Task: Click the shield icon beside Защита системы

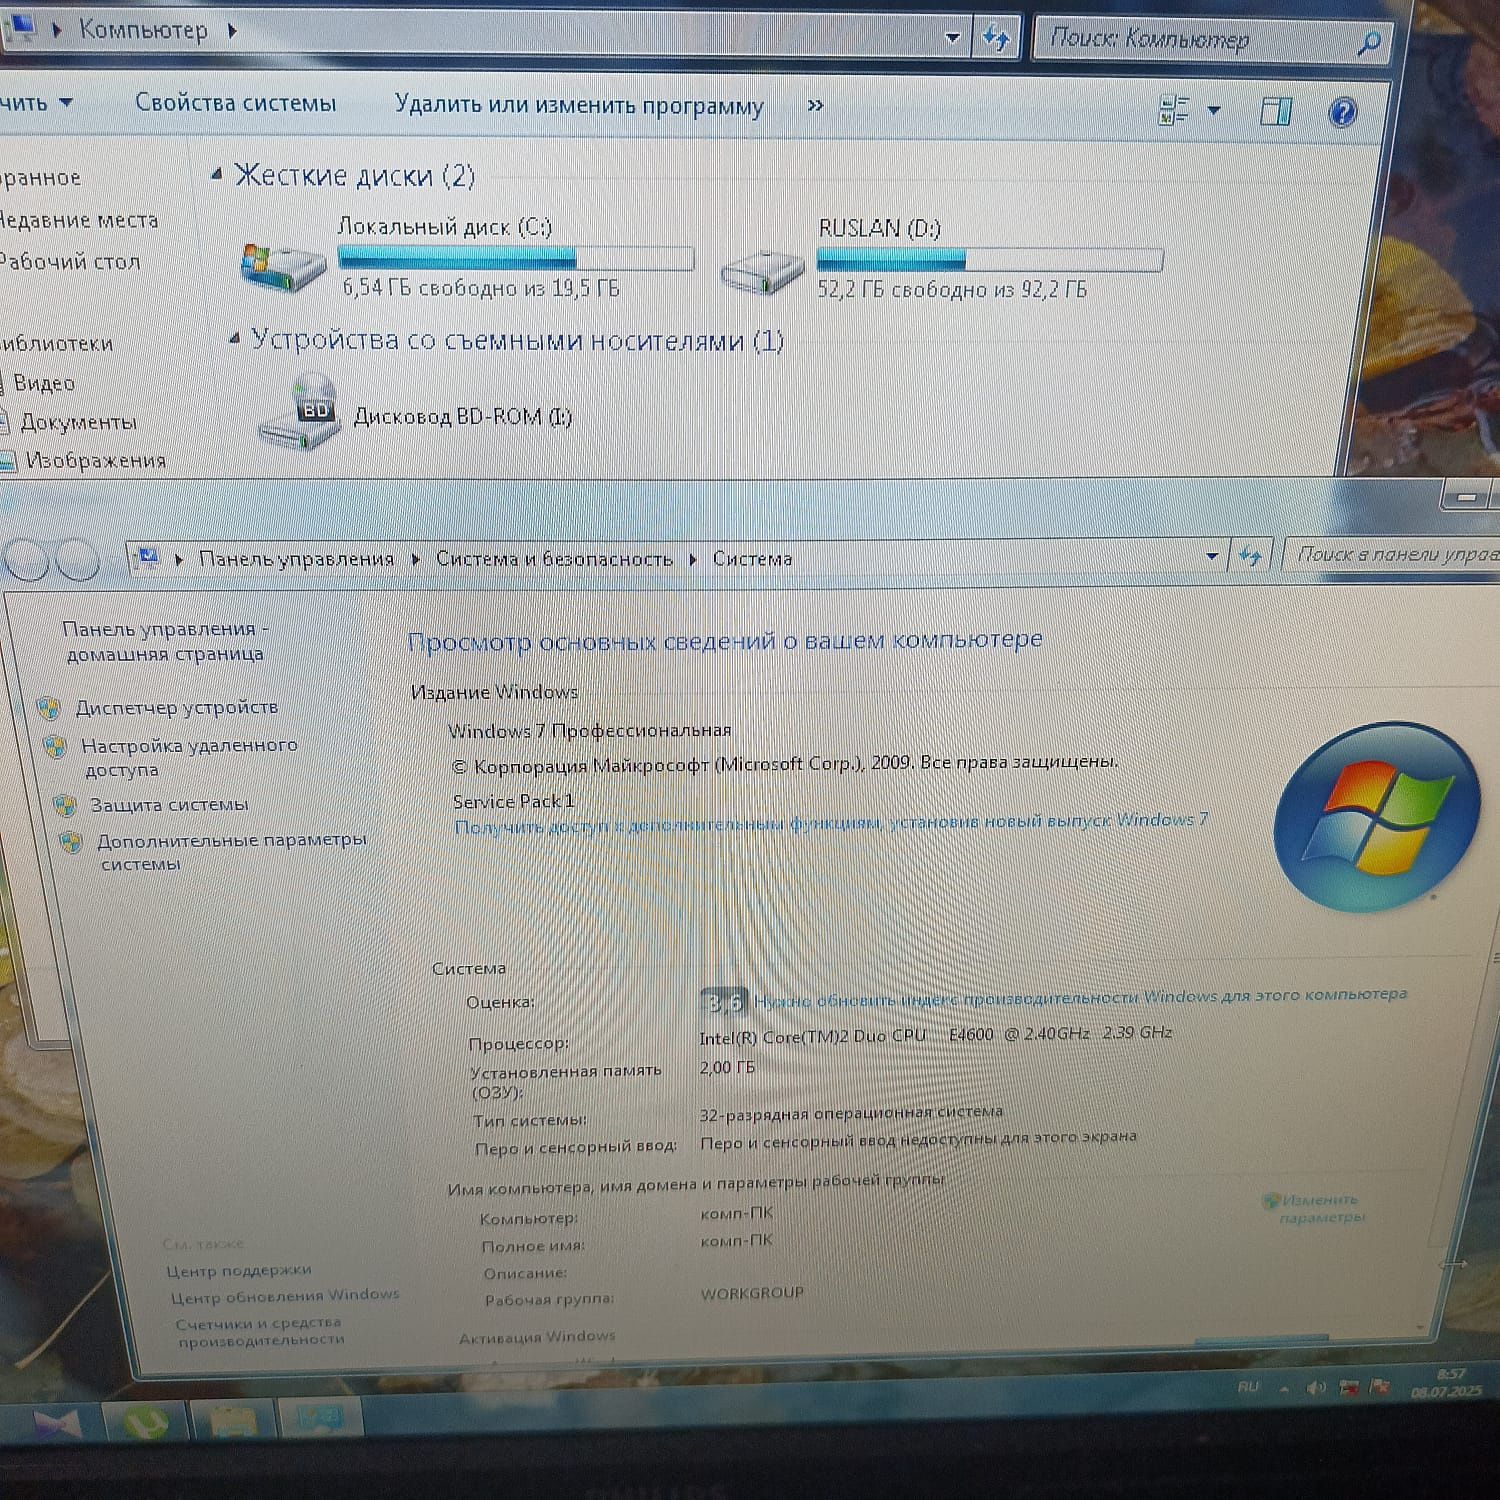Action: click(x=65, y=805)
